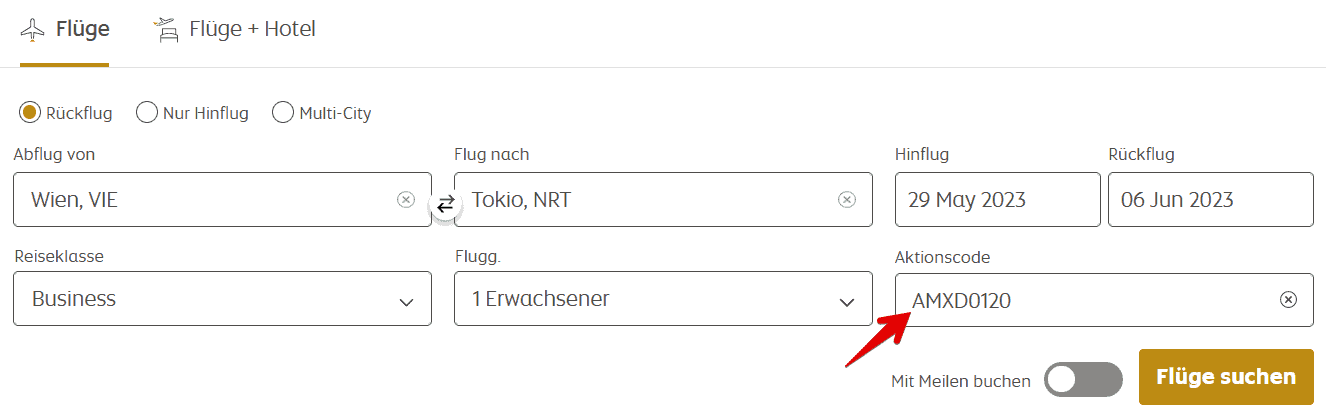Click the chevron in the Reiseklasse box
Viewport: 1326px width, 415px height.
tap(406, 302)
